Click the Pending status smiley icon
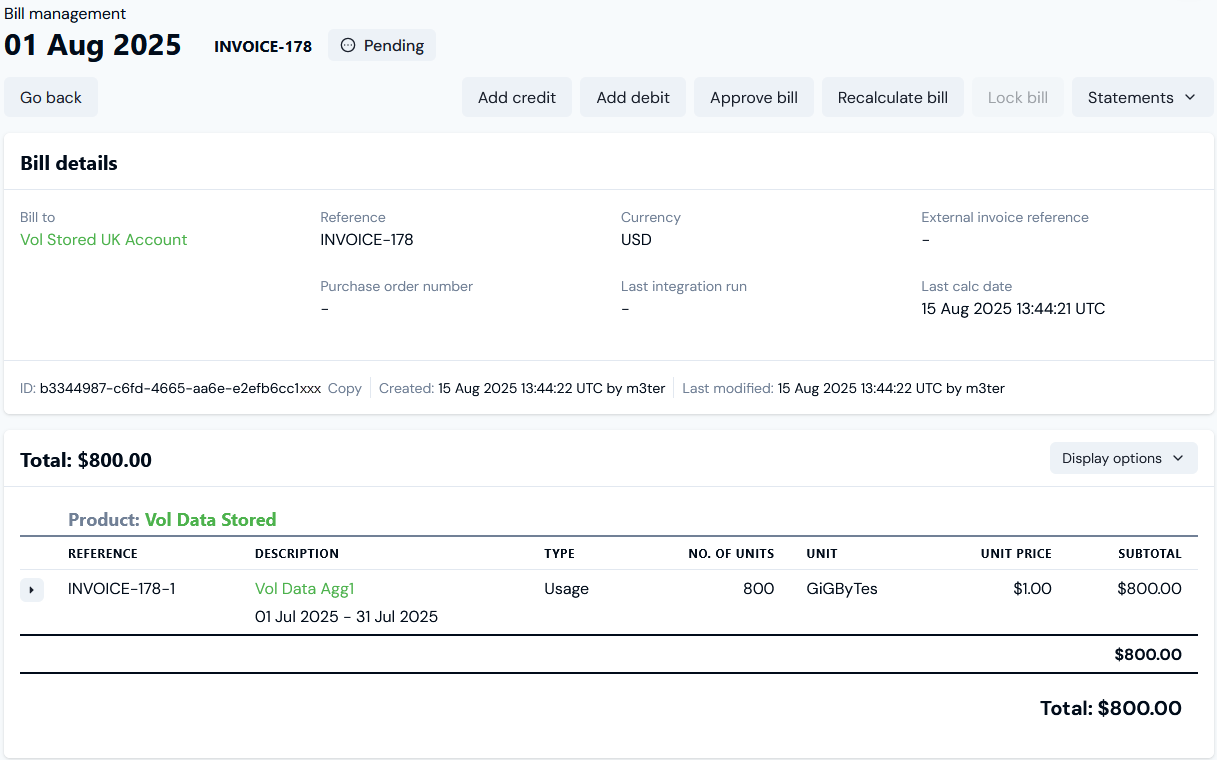This screenshot has width=1217, height=760. pos(348,45)
